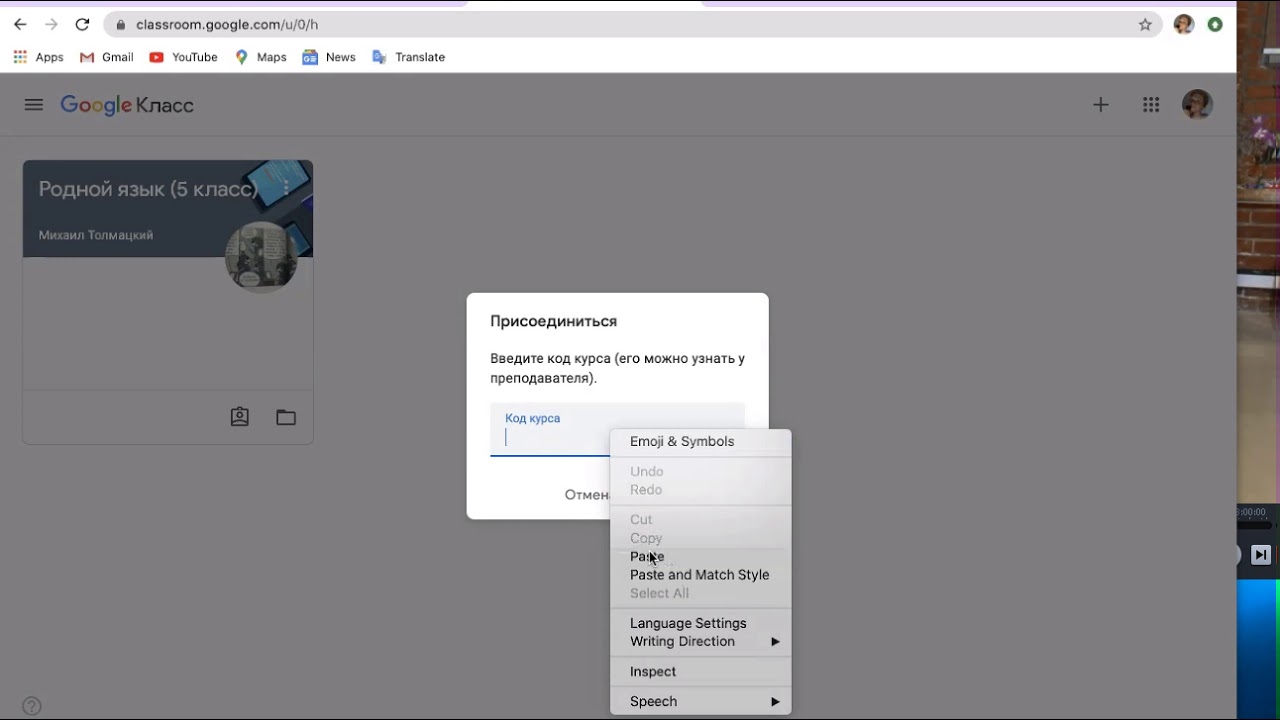The image size is (1280, 720).
Task: Choose Emoji & Symbols from context menu
Action: click(700, 441)
